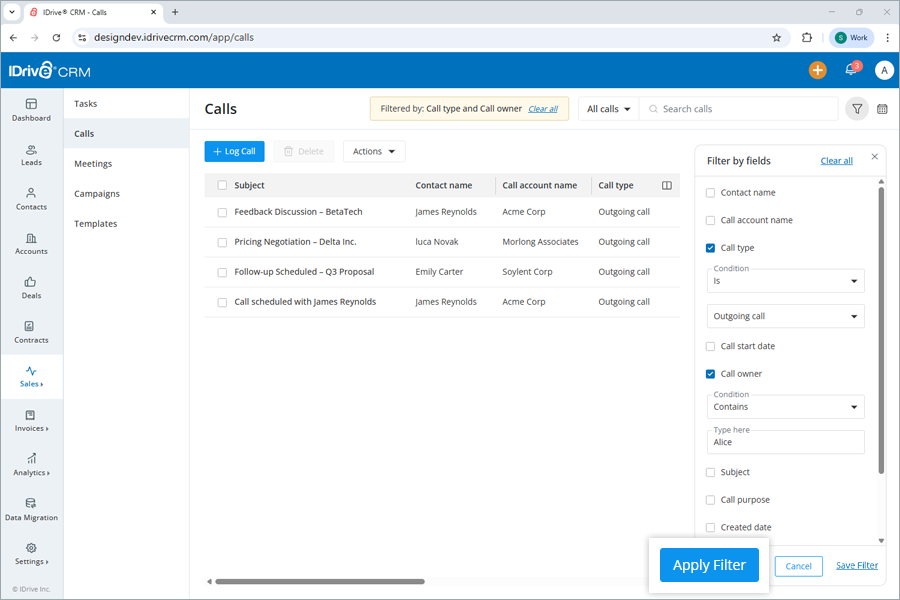Open the filter funnel icon above the list

[x=856, y=108]
